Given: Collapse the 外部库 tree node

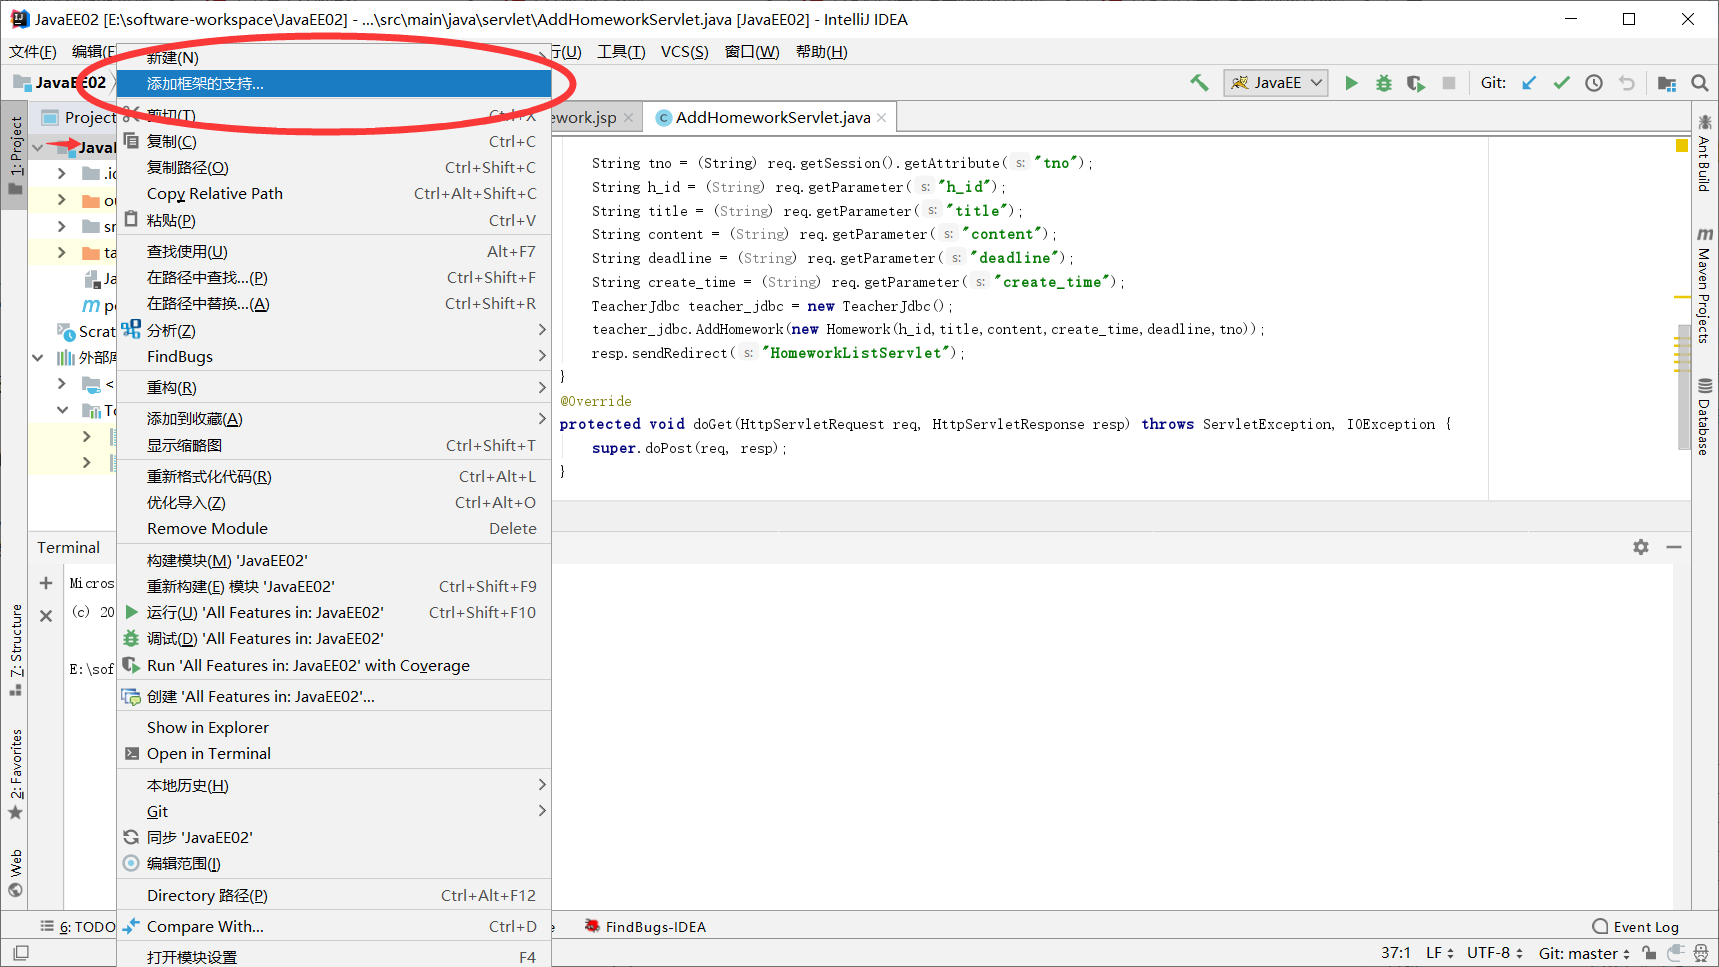Looking at the screenshot, I should (x=38, y=357).
